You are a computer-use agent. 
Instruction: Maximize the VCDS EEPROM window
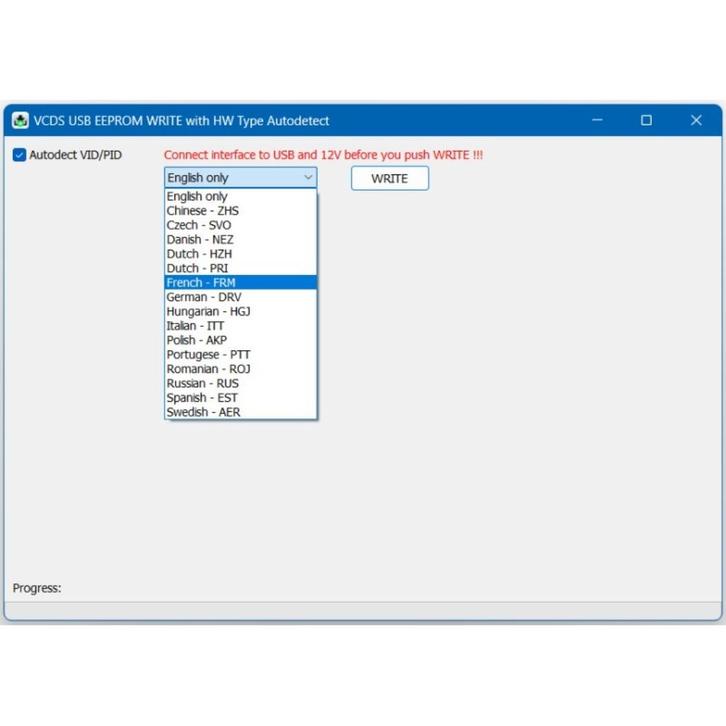coord(646,121)
